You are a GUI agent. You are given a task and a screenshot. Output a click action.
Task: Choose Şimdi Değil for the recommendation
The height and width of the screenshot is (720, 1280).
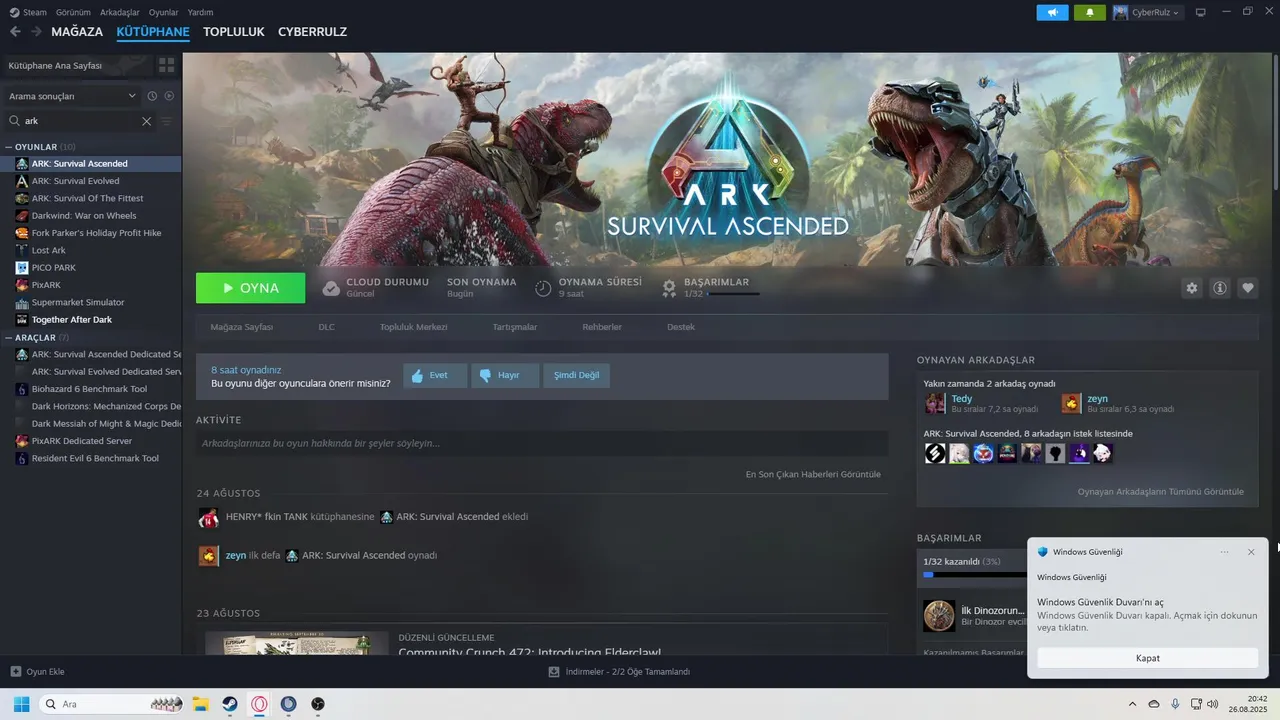pyautogui.click(x=576, y=375)
